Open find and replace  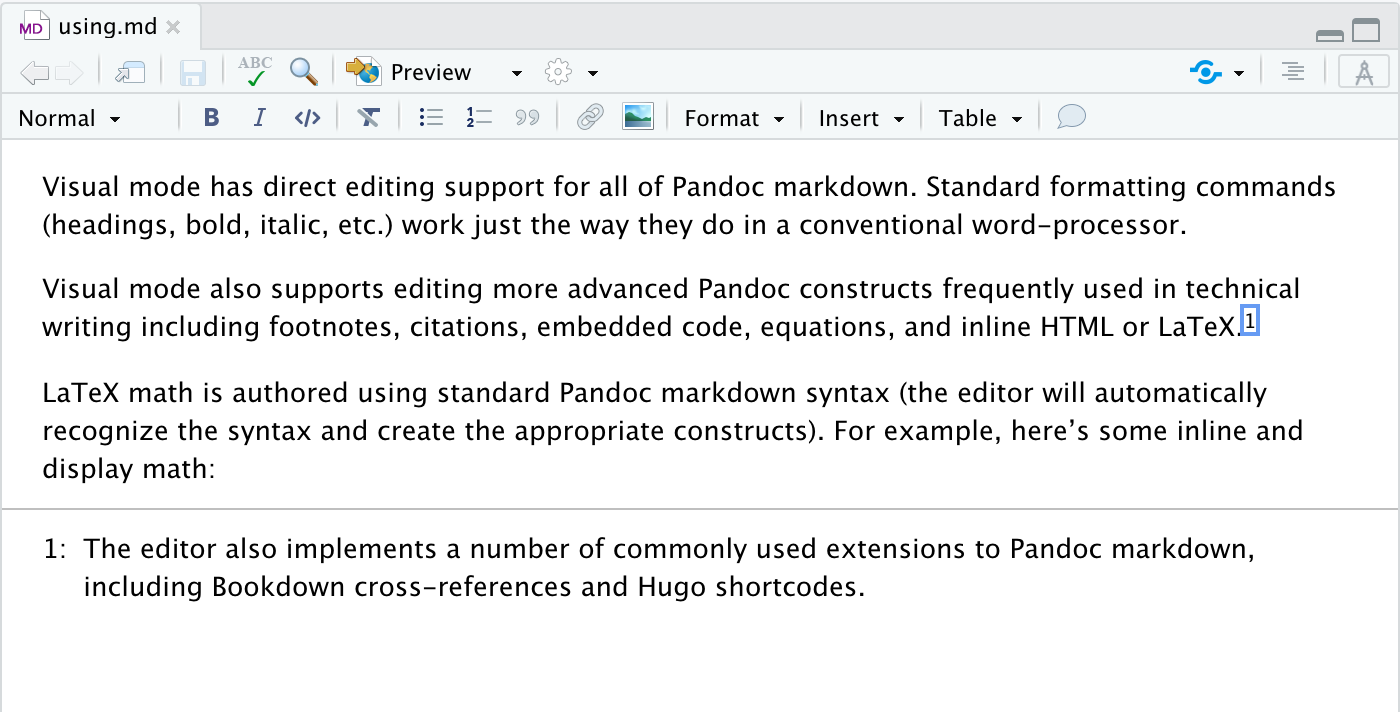(304, 71)
